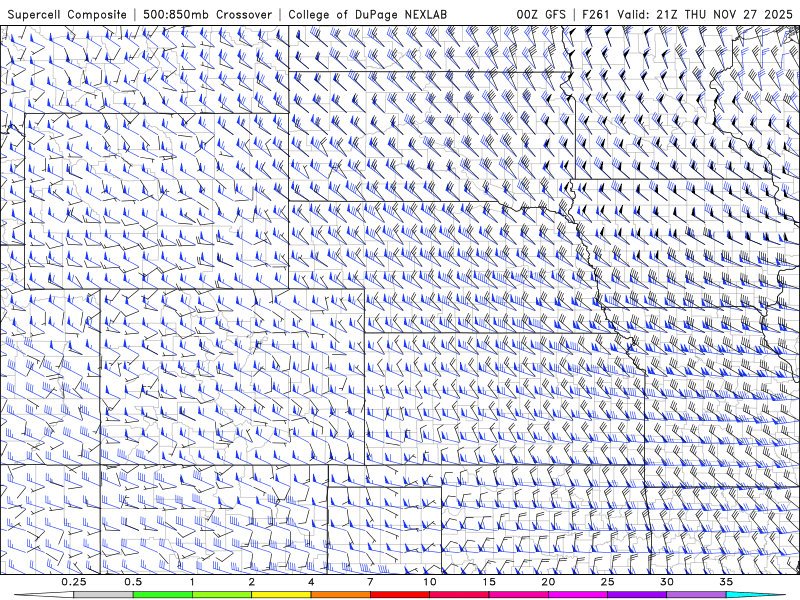Click the '500:850mb Crossover' header label
The width and height of the screenshot is (800, 600).
(208, 15)
